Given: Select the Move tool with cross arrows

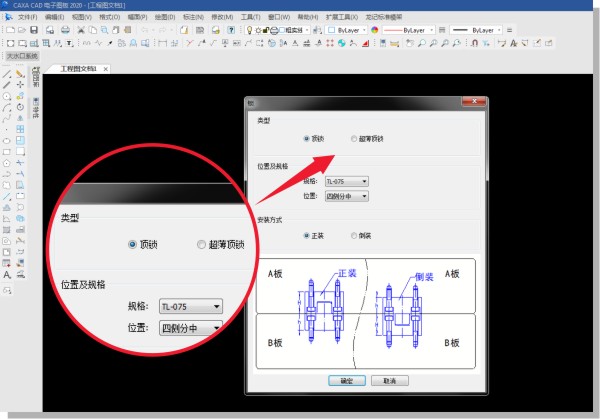Looking at the screenshot, I should (20, 85).
